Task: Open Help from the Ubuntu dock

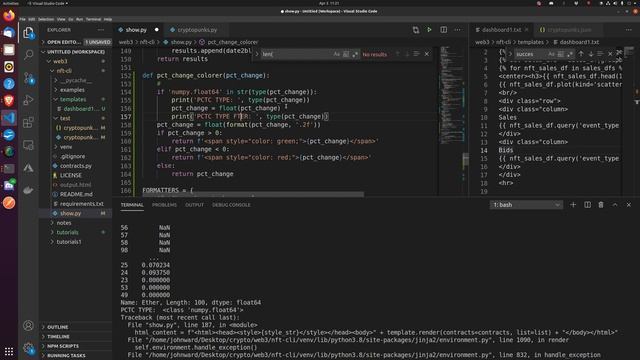Action: click(9, 84)
